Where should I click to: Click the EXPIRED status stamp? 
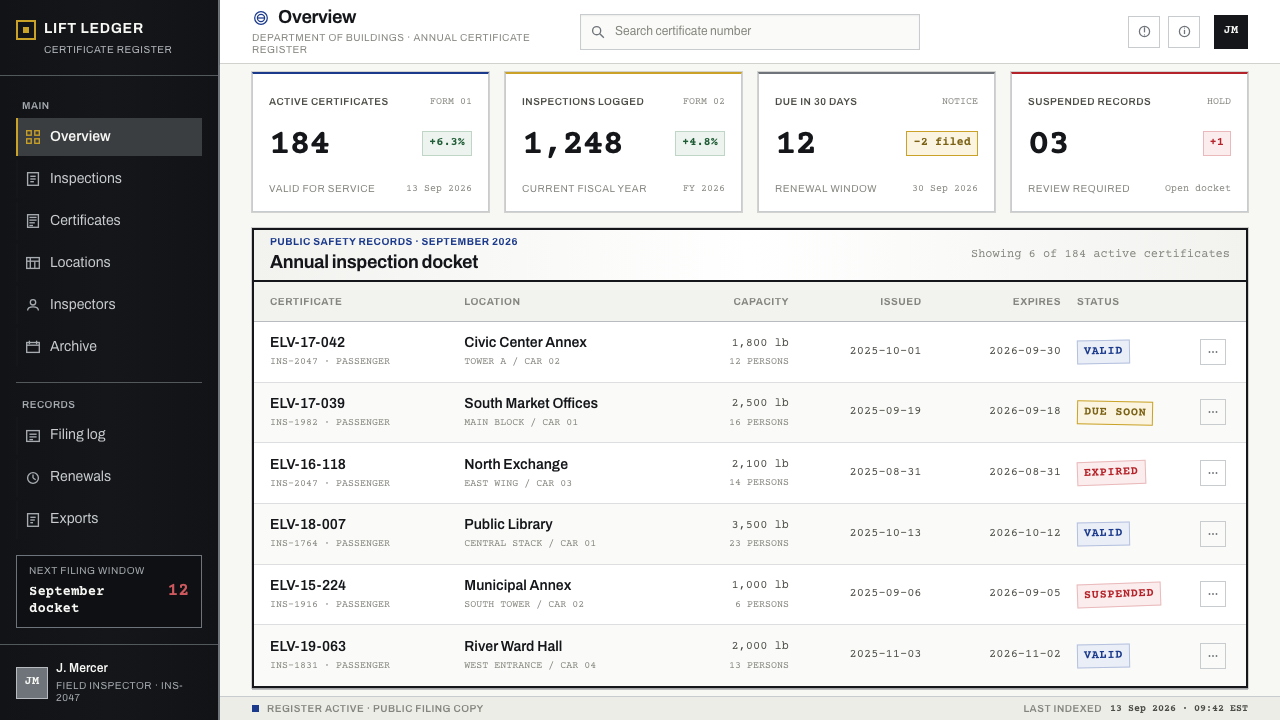click(x=1111, y=473)
